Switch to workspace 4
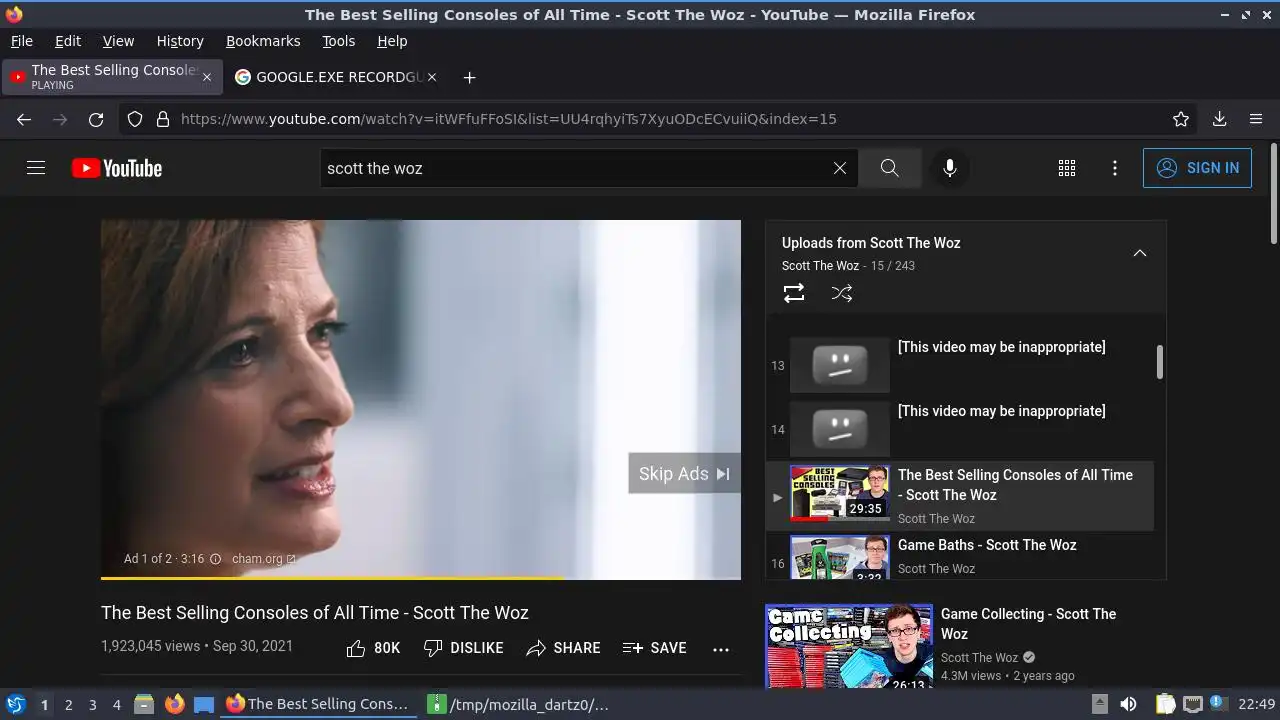1280x720 pixels. pyautogui.click(x=117, y=705)
